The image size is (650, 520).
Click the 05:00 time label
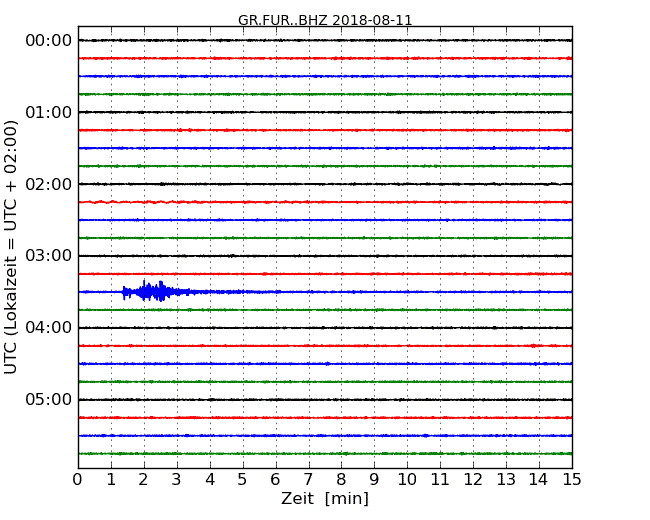coord(49,399)
